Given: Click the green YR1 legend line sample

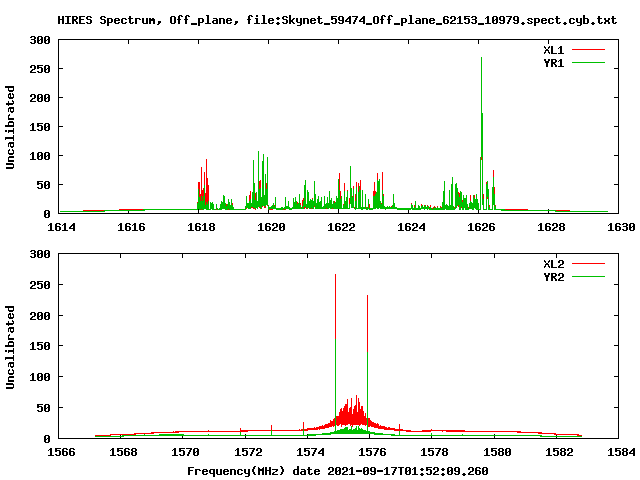Looking at the screenshot, I should (588, 63).
